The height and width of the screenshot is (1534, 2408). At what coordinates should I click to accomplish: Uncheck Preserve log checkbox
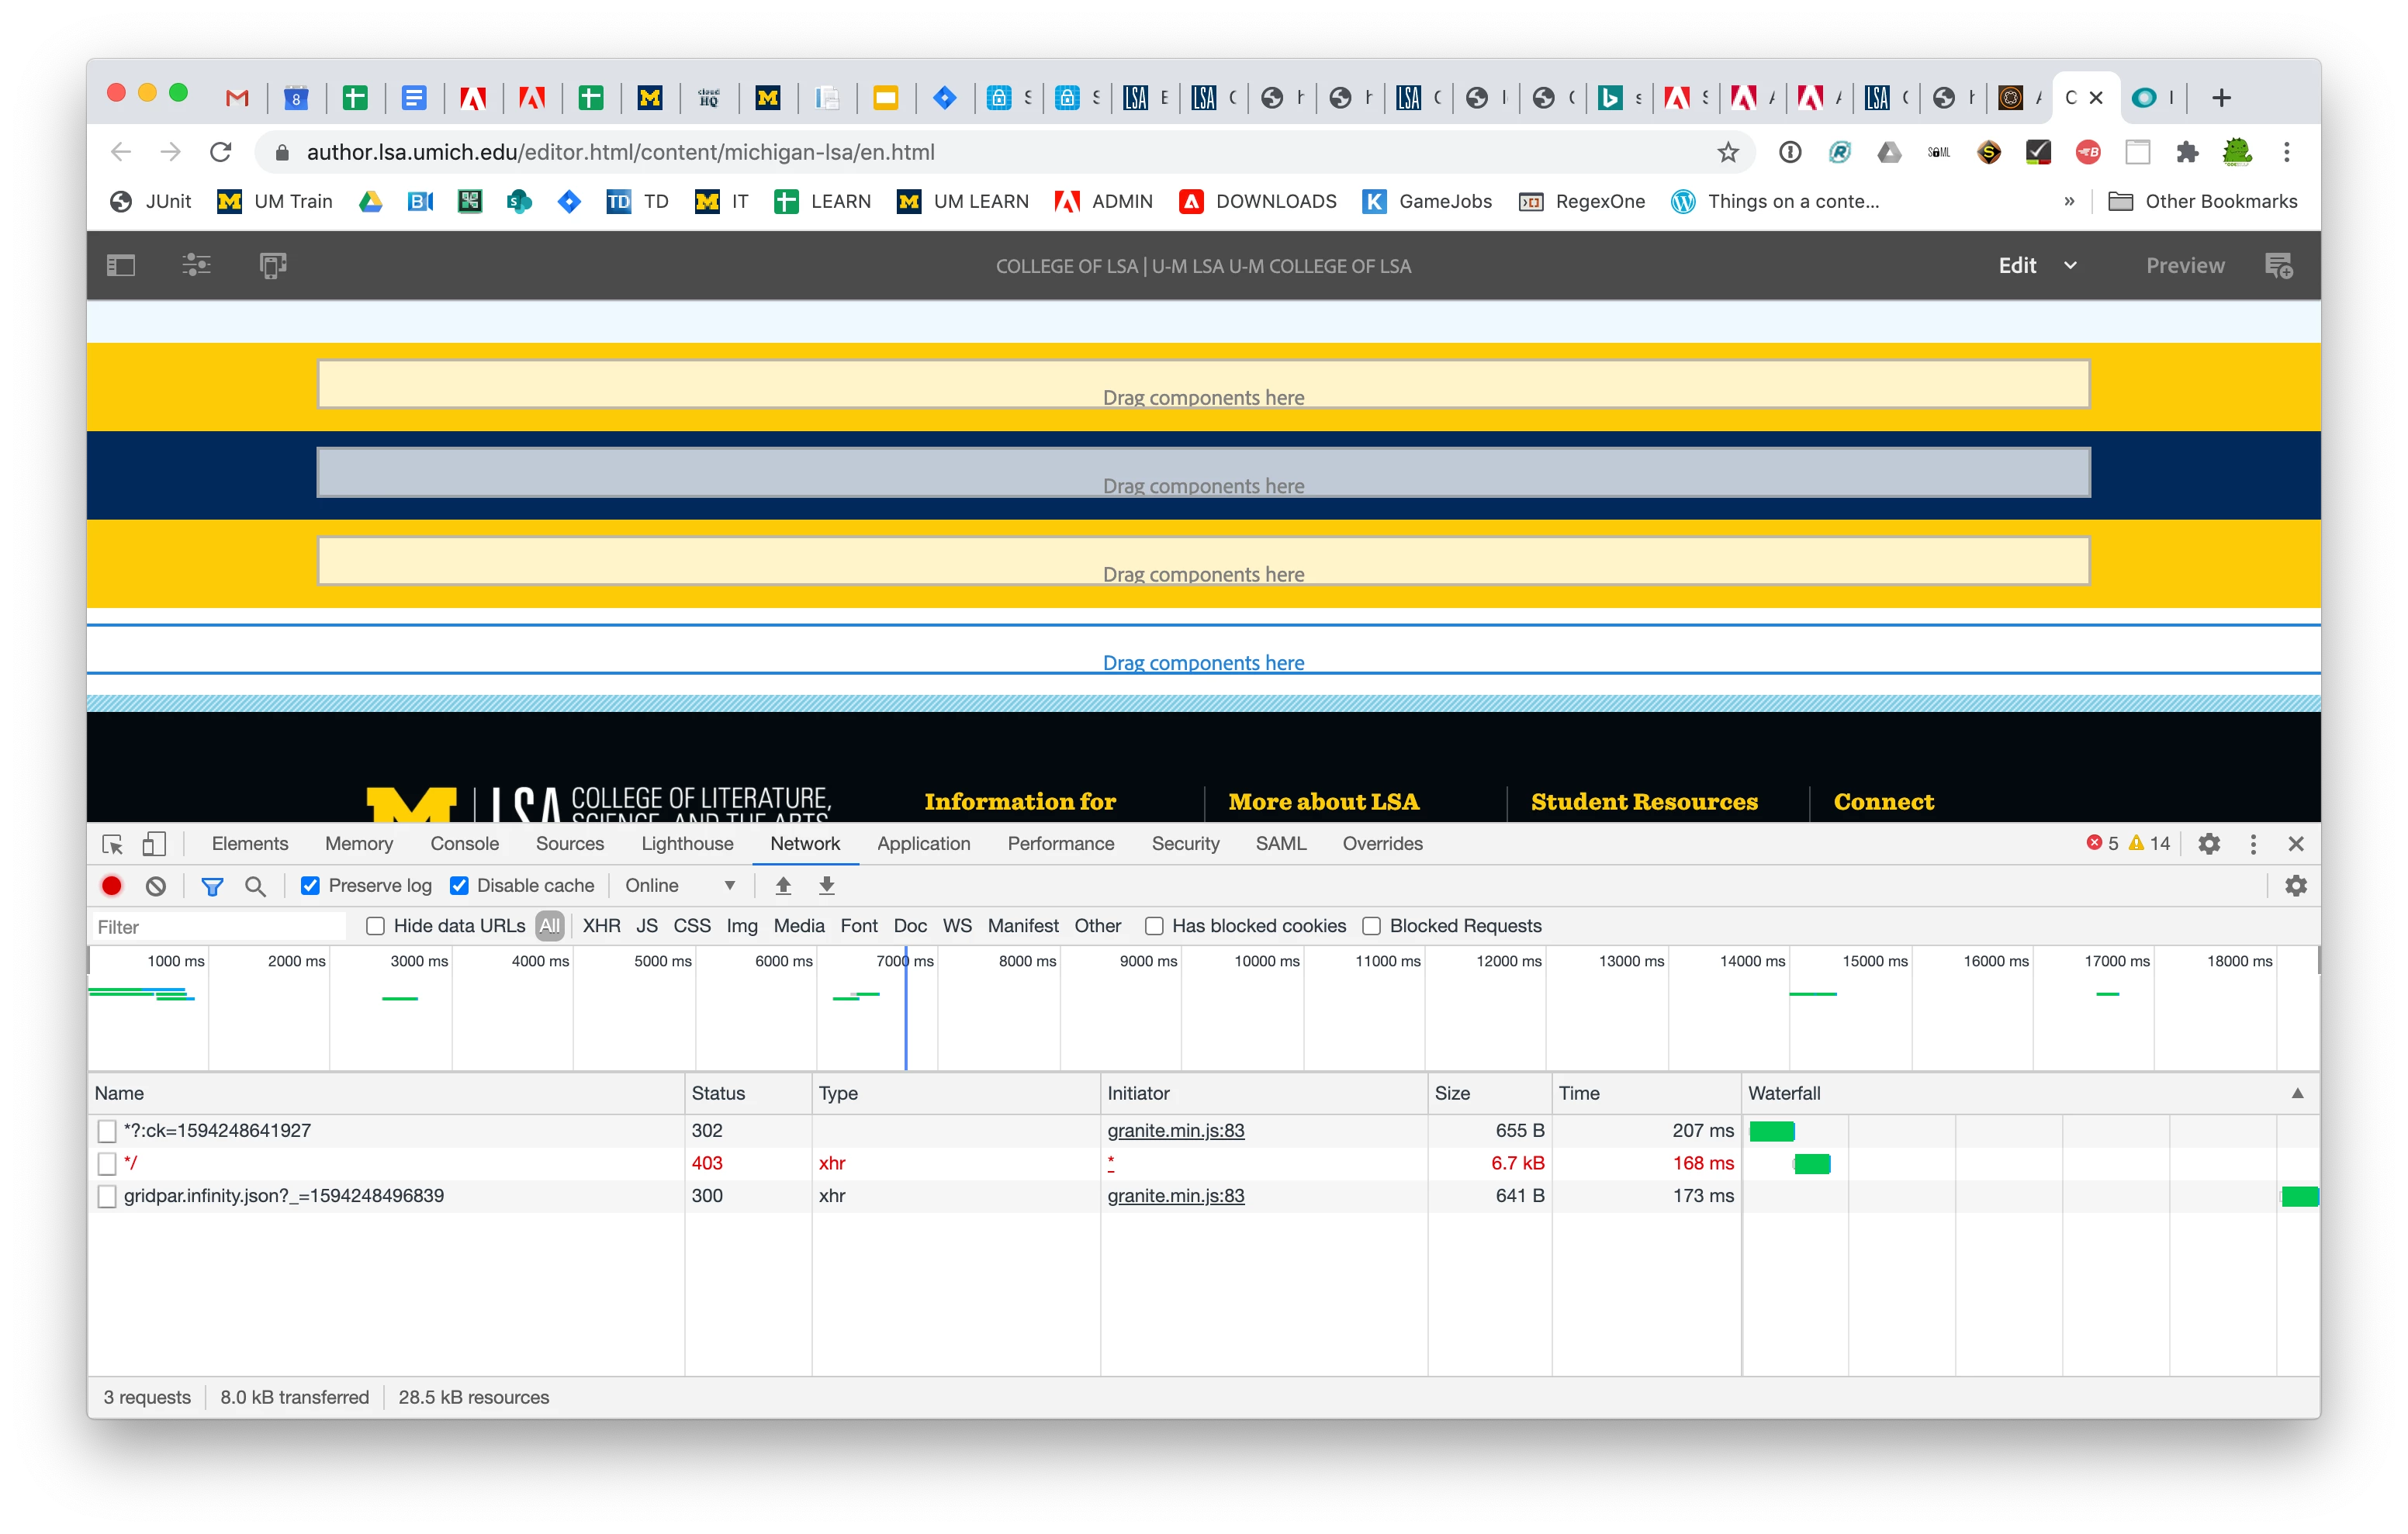[x=311, y=886]
